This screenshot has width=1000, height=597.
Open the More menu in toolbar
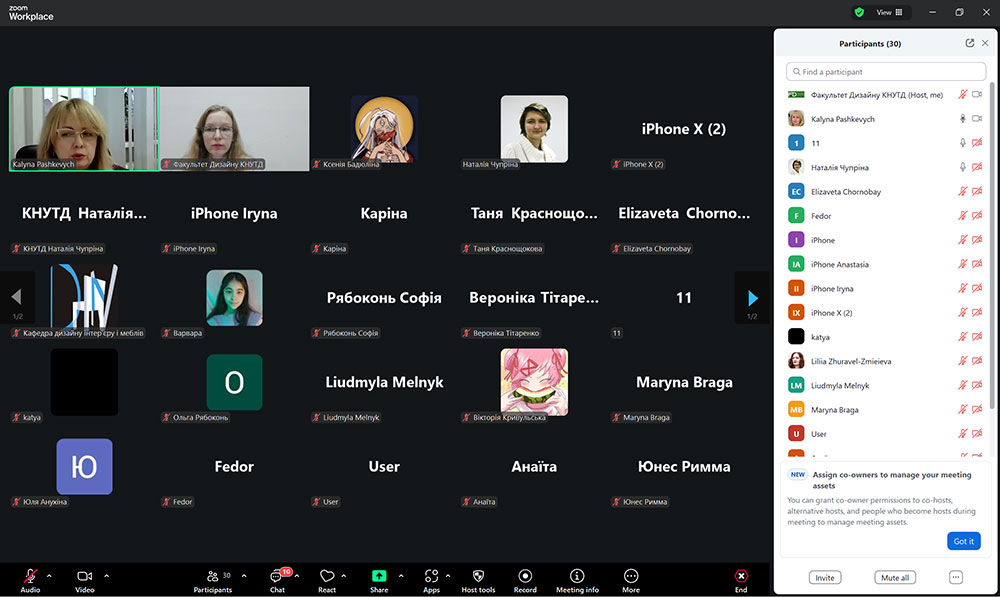(x=630, y=577)
